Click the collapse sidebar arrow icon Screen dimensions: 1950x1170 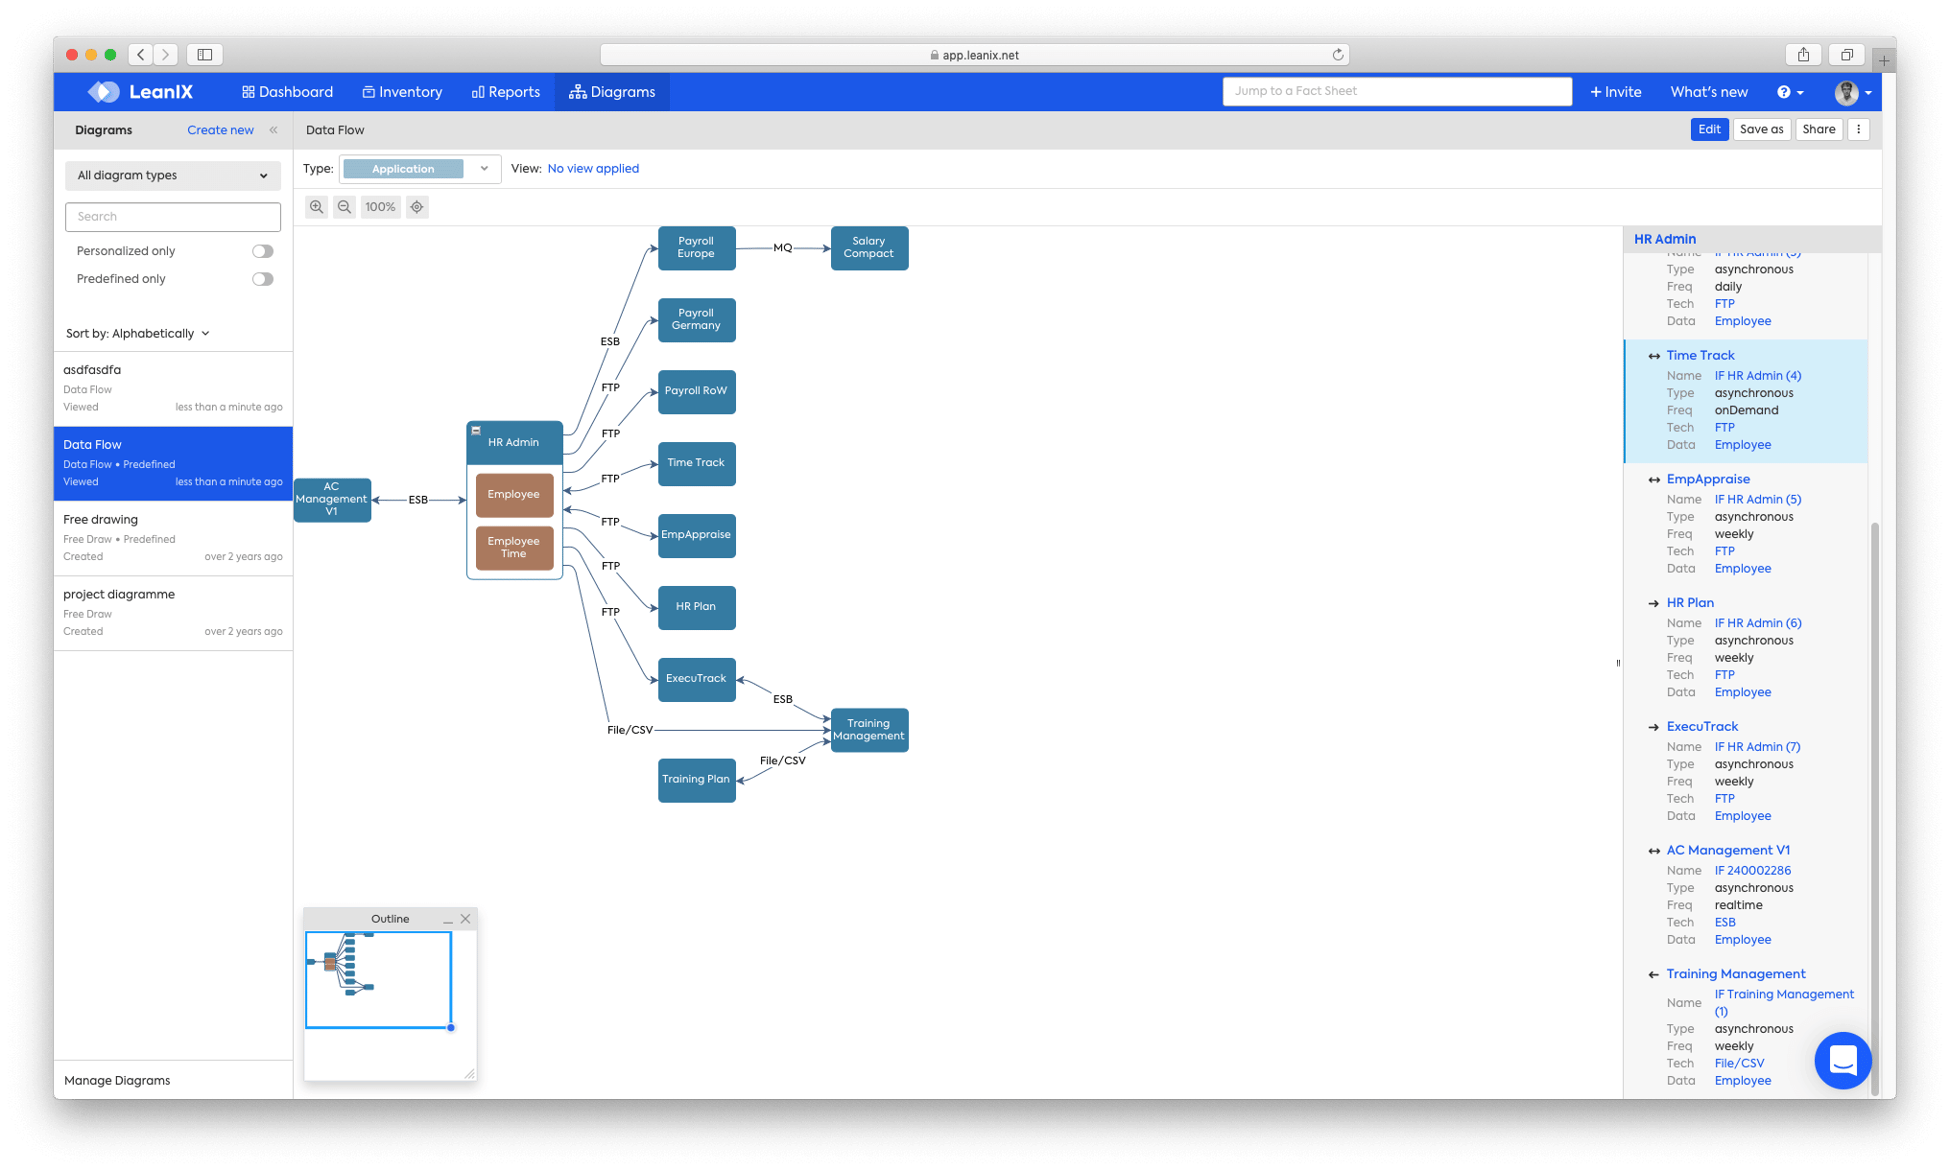[x=273, y=130]
